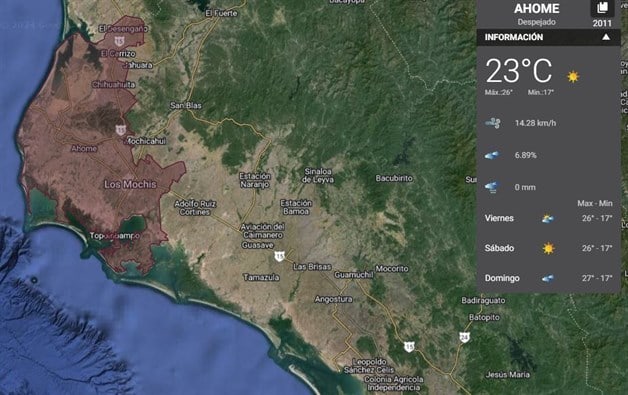
Task: Click the Sinaloa de Leyva map label
Action: (x=318, y=175)
